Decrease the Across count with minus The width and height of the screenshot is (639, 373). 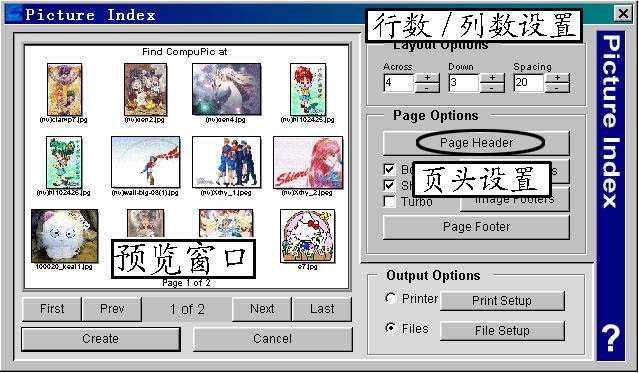427,88
